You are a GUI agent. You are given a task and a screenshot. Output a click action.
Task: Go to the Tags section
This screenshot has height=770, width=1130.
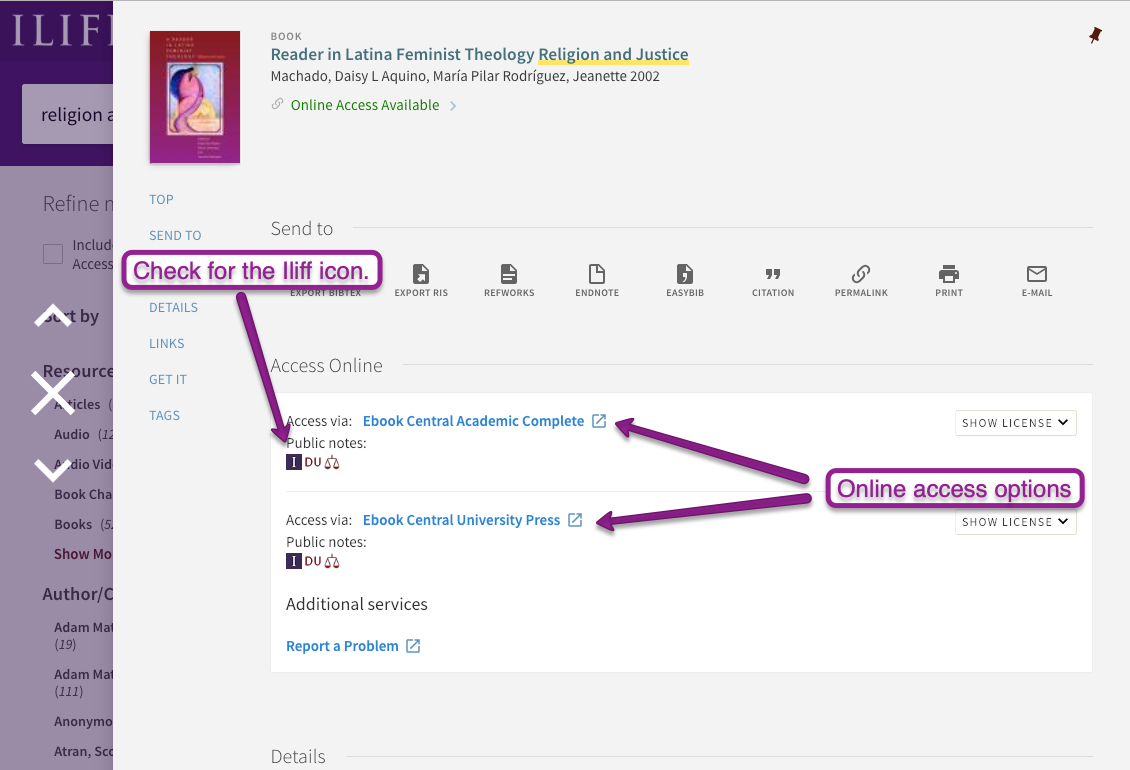tap(164, 415)
